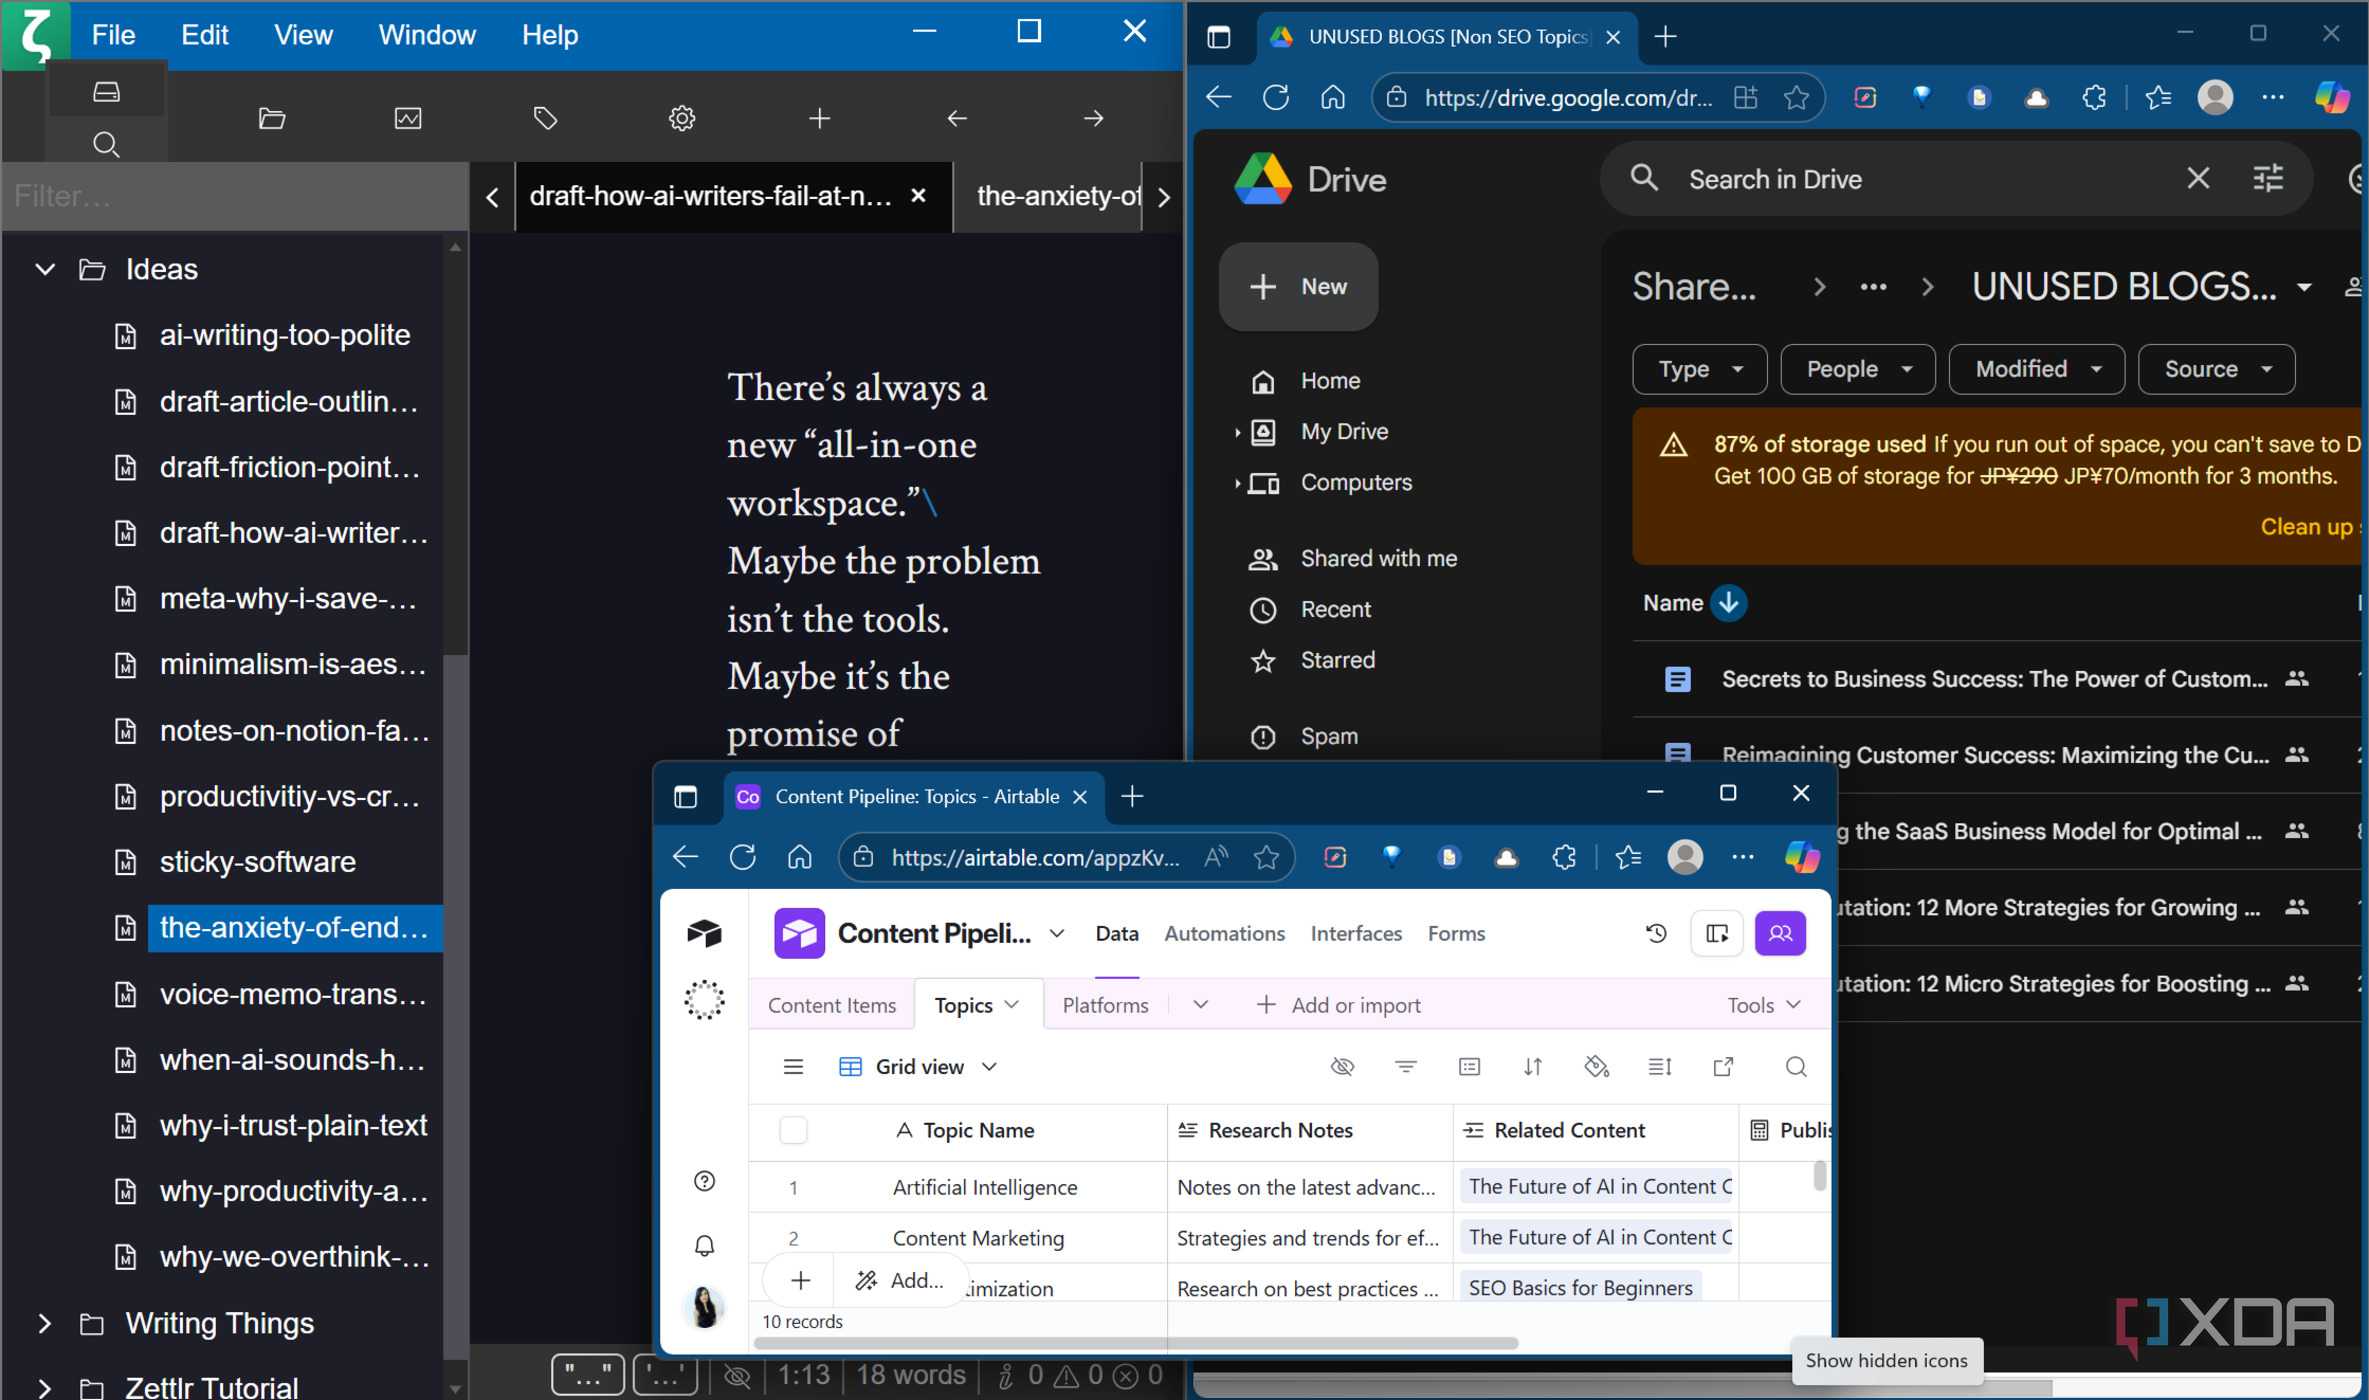Switch to the Platforms table tab
Image resolution: width=2369 pixels, height=1400 pixels.
pyautogui.click(x=1104, y=1005)
